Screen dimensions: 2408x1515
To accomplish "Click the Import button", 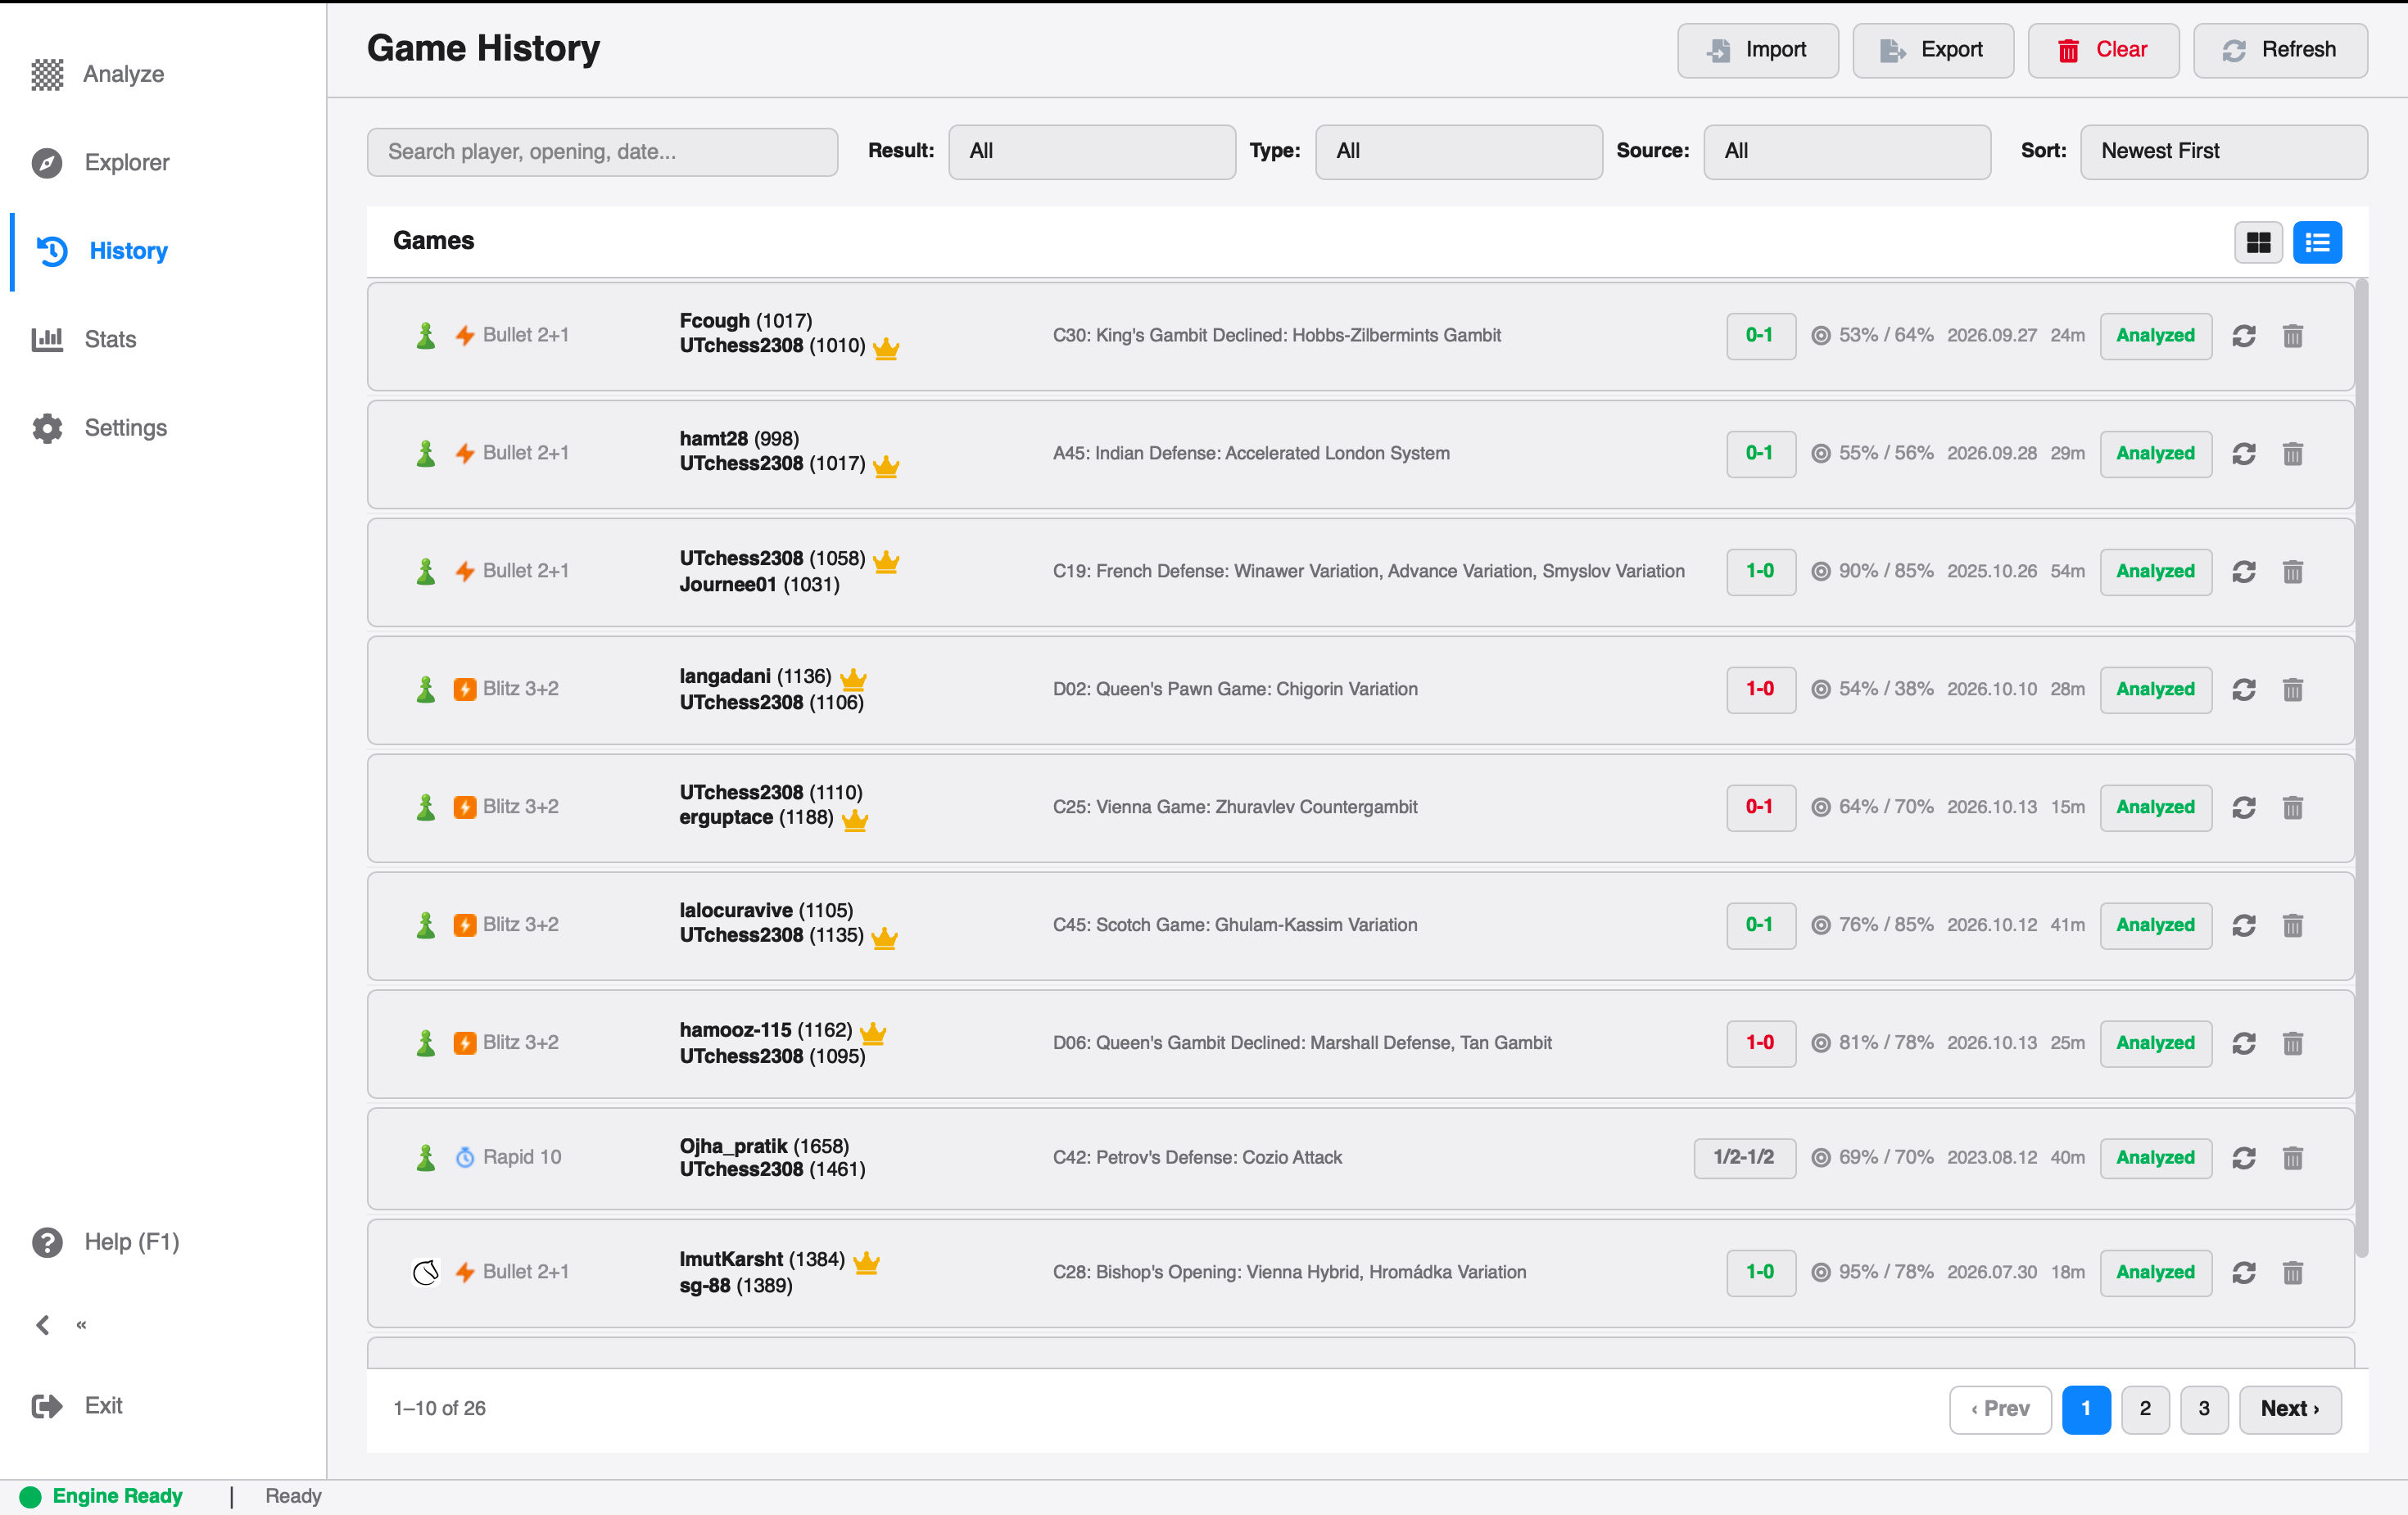I will [1757, 50].
